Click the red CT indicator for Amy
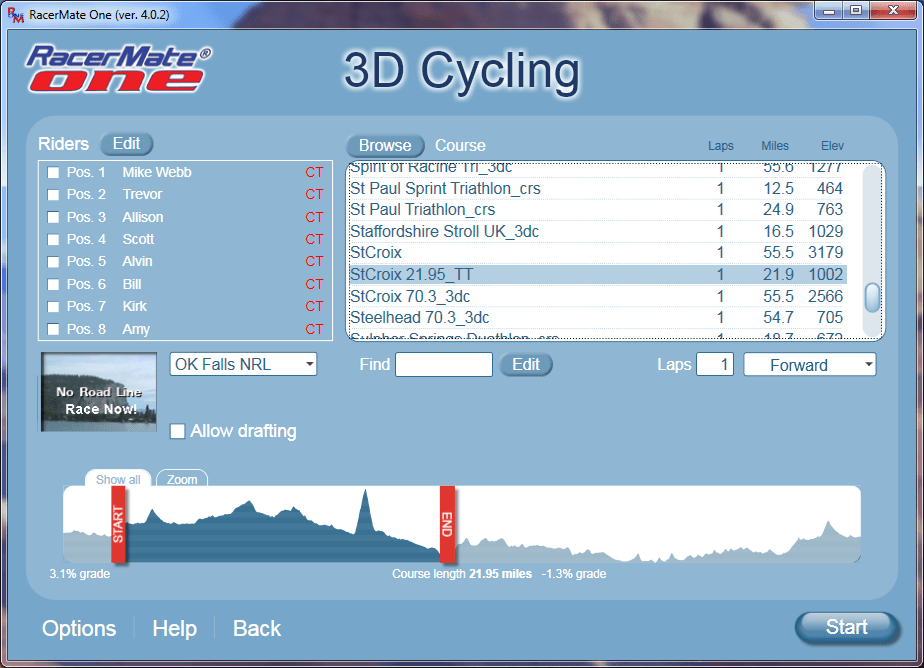The height and width of the screenshot is (668, 924). (x=314, y=329)
